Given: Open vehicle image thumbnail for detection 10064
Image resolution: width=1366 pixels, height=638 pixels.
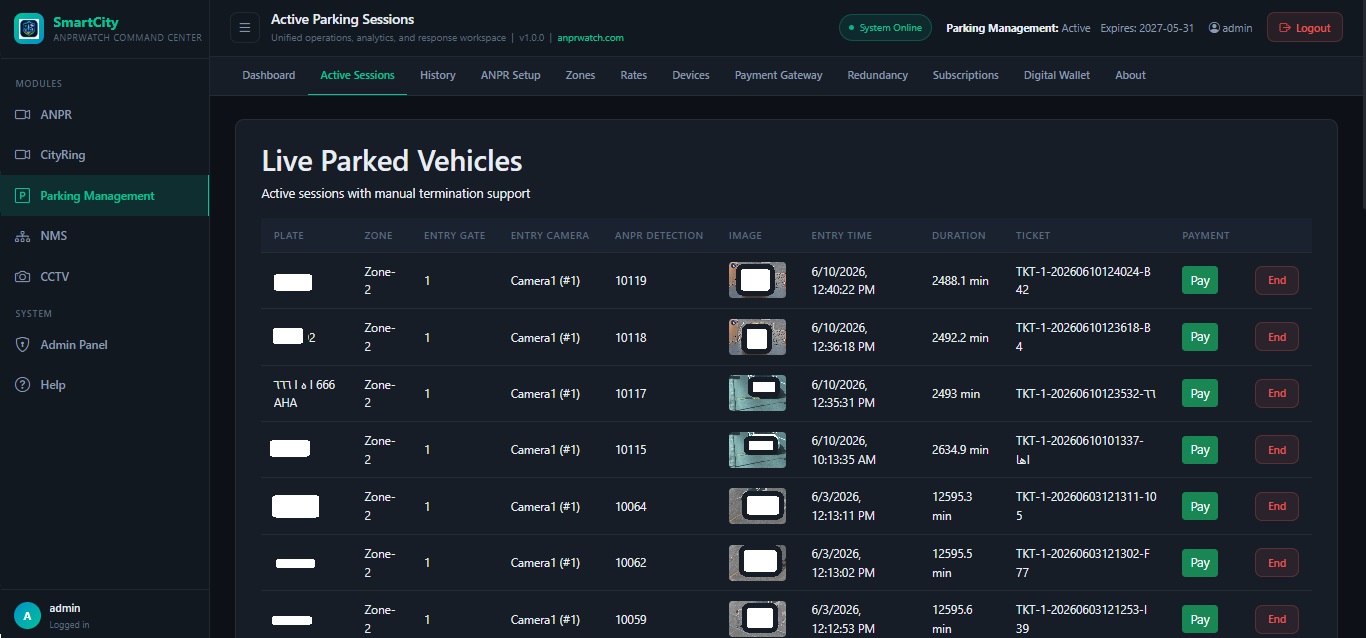Looking at the screenshot, I should [757, 506].
